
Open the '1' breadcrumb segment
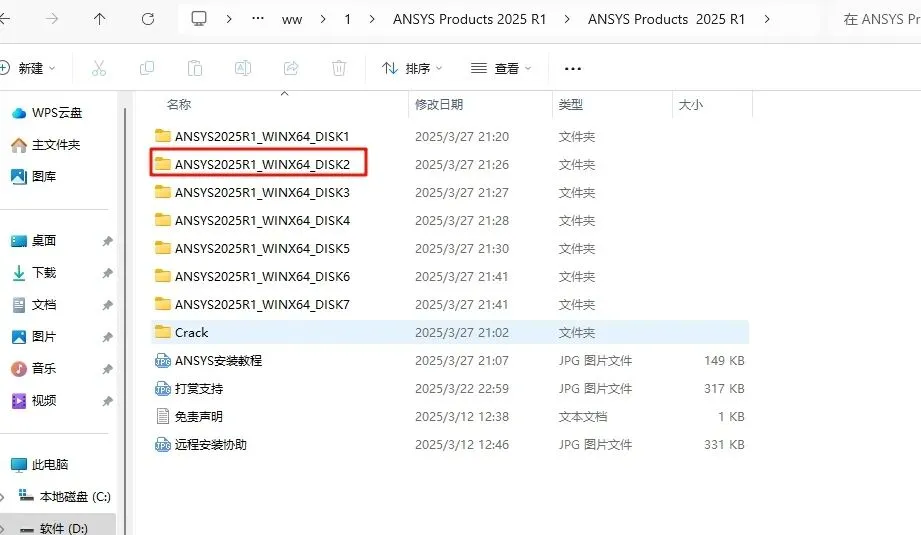pyautogui.click(x=348, y=19)
